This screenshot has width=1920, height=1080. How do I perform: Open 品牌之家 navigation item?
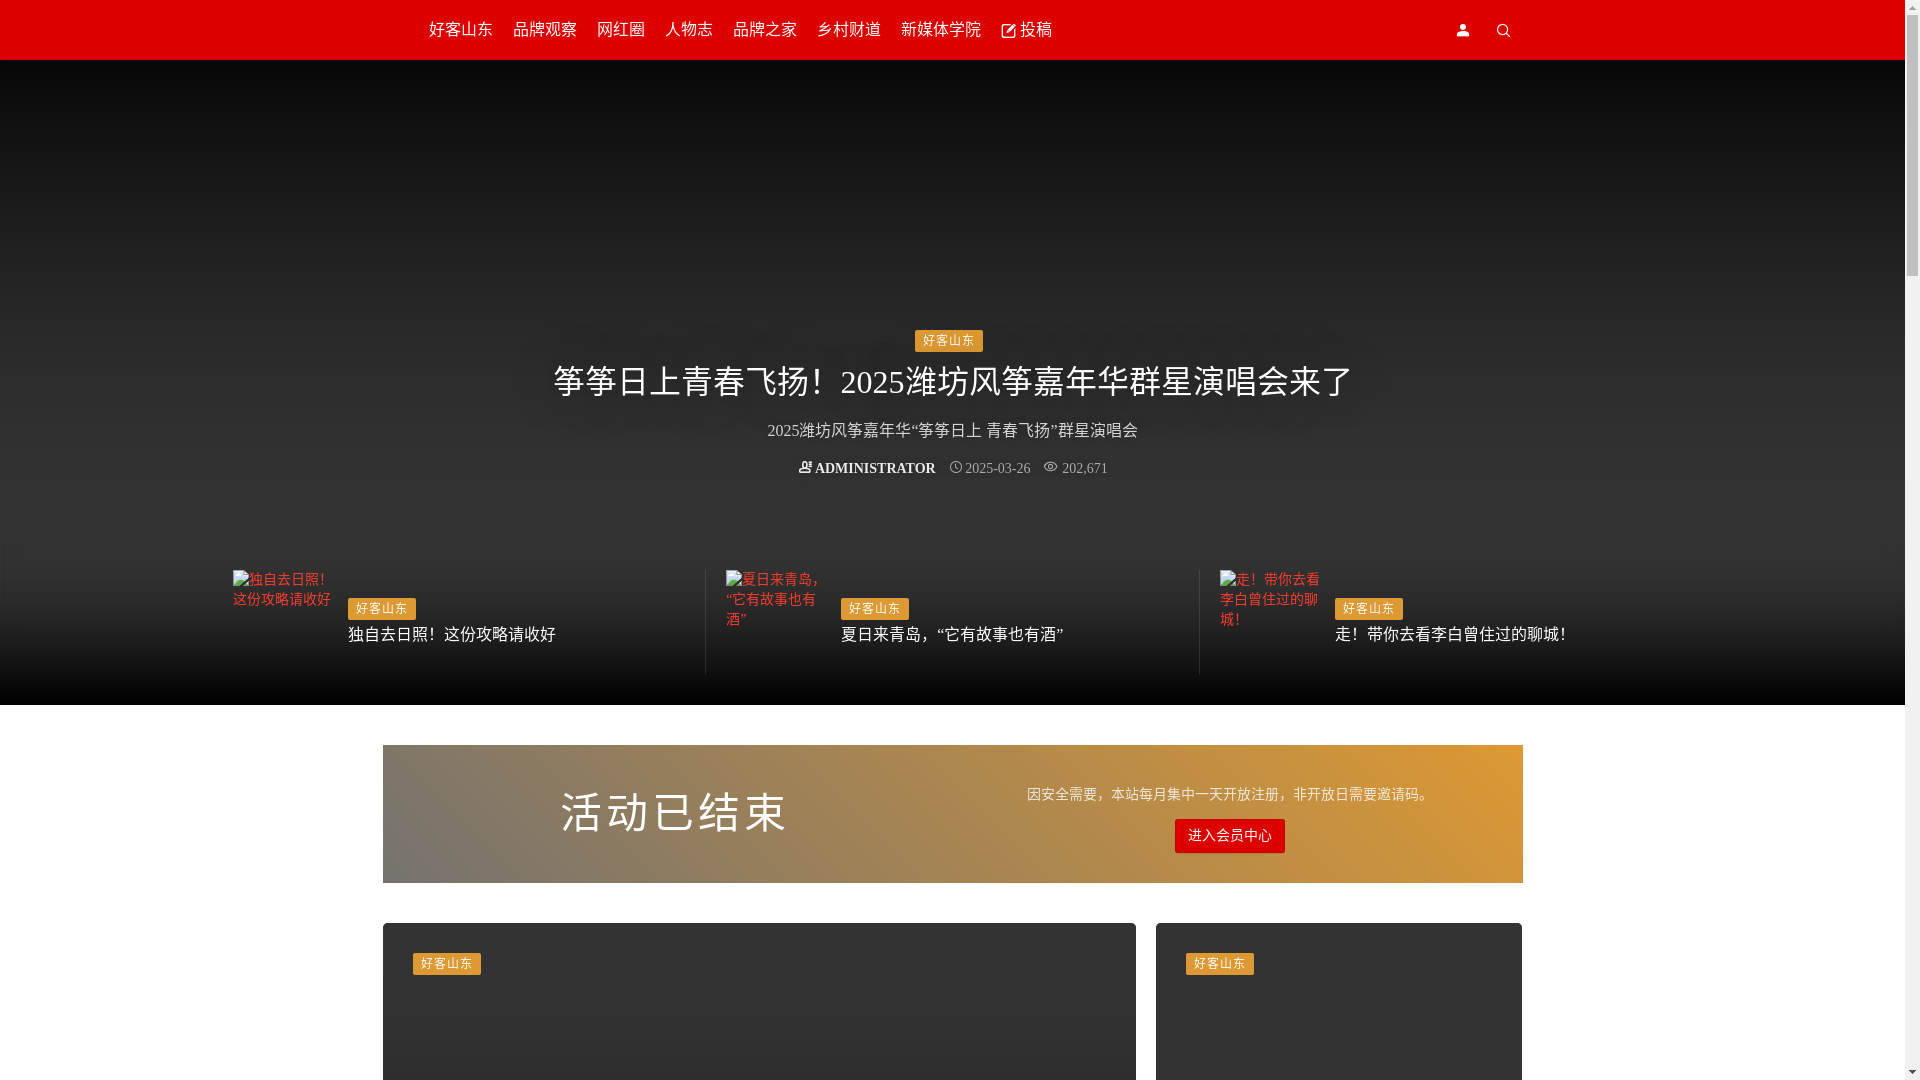764,30
